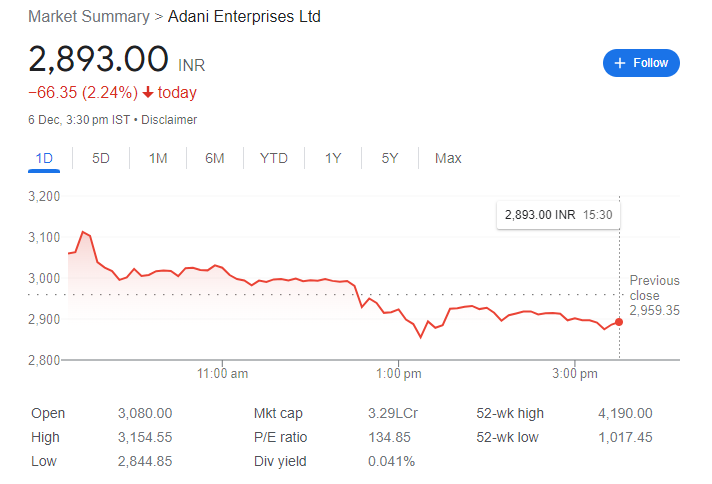This screenshot has height=484, width=712.
Task: Switch to the 5D tab
Action: (101, 158)
